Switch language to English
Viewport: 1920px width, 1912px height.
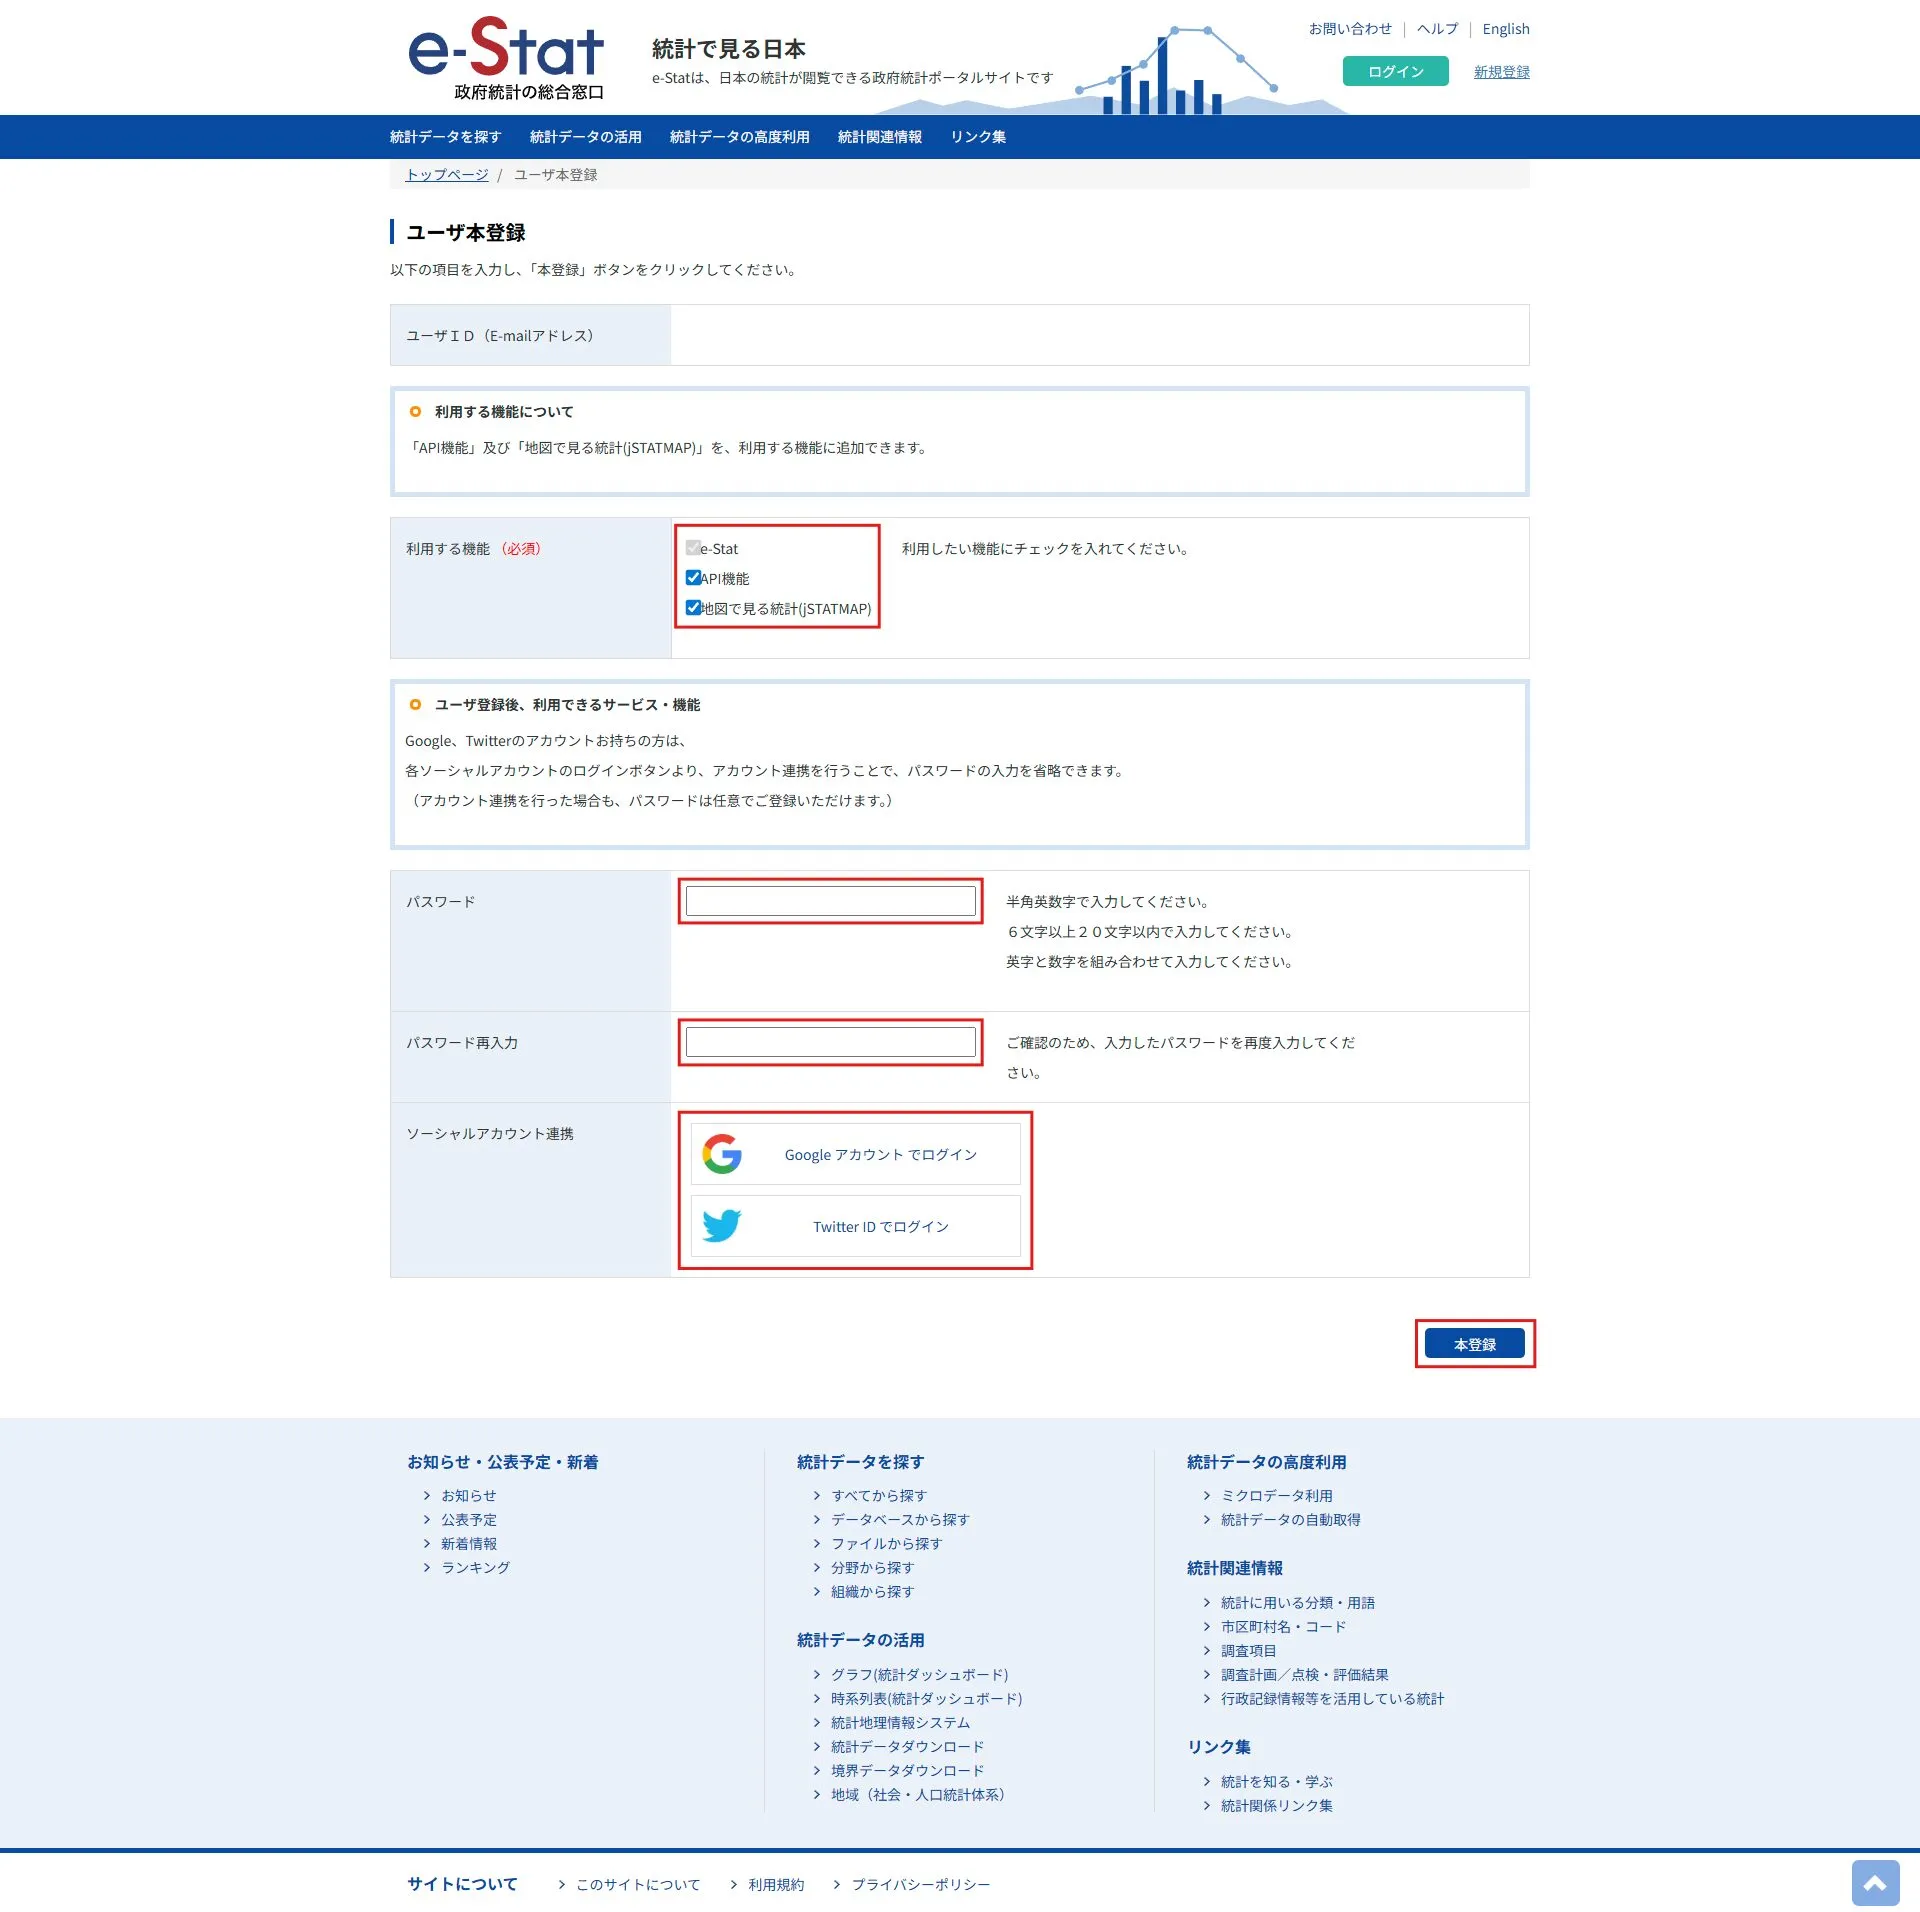[1506, 29]
